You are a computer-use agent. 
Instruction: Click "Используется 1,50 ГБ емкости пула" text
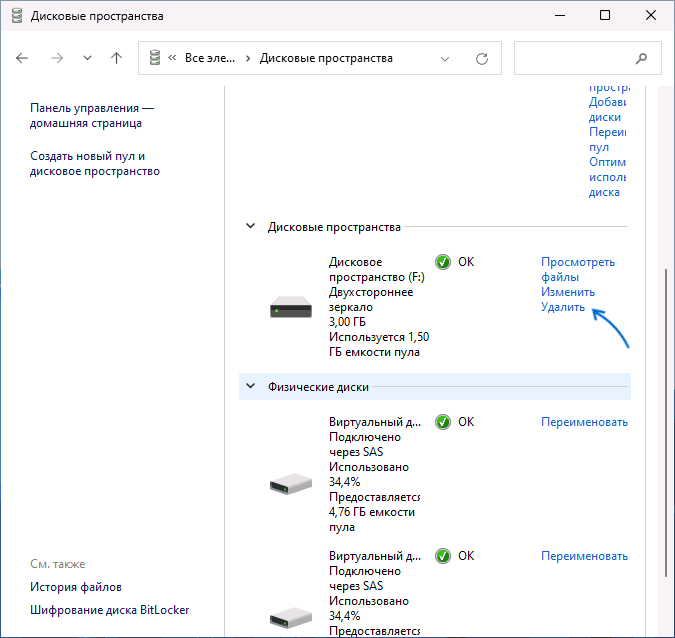379,344
